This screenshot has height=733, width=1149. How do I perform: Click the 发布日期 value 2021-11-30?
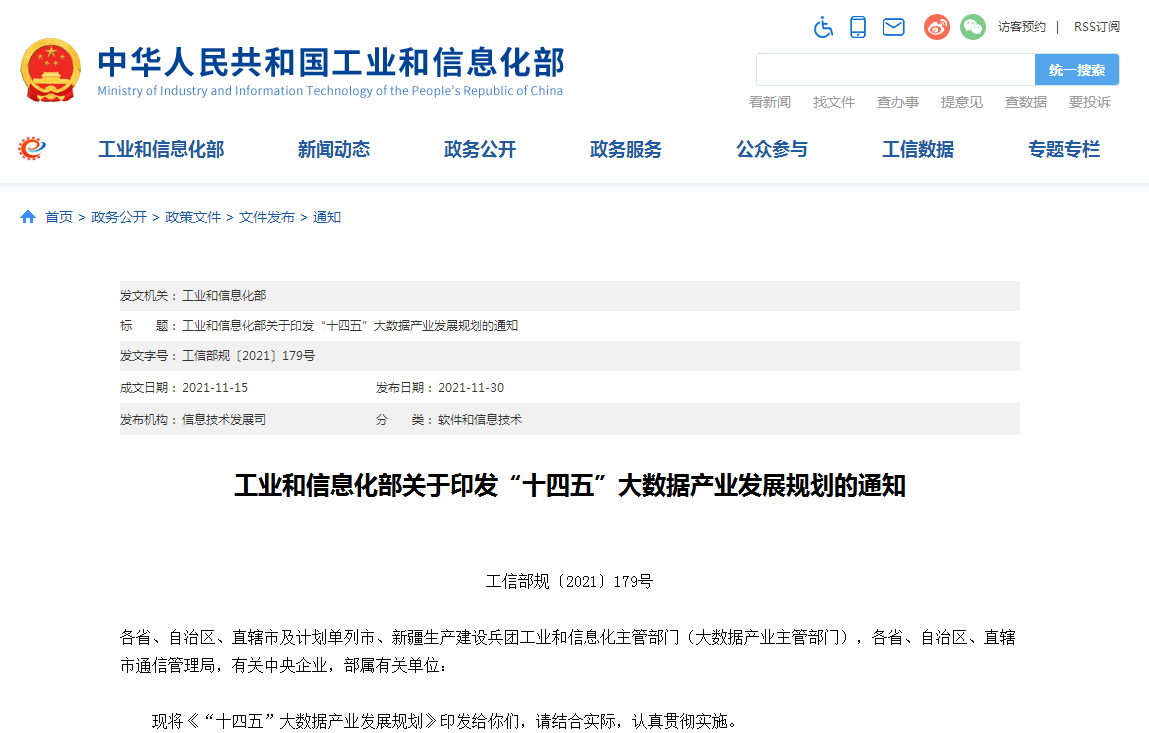pyautogui.click(x=471, y=388)
